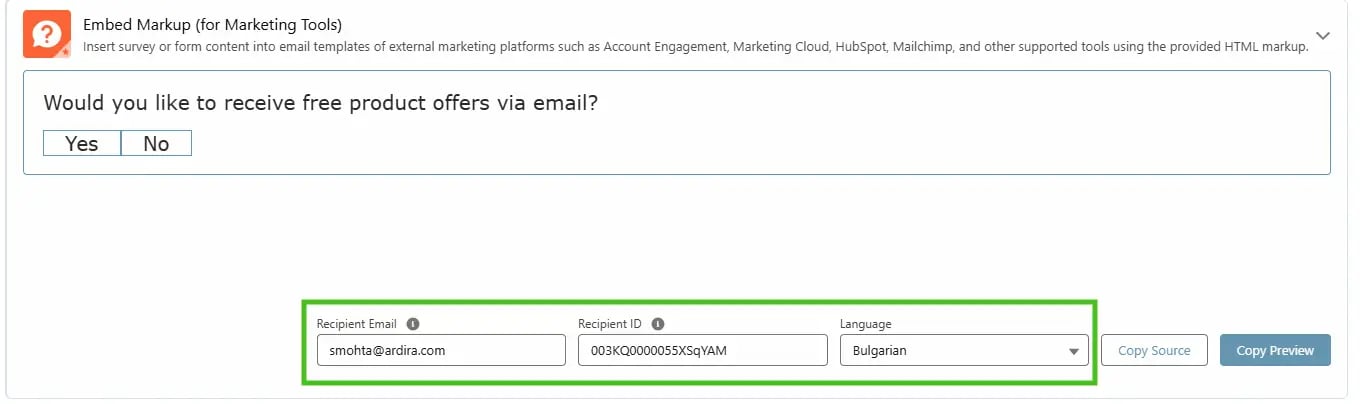Click the Embed Markup (for Marketing Tools) title
Viewport: 1361px width, 404px height.
point(212,25)
